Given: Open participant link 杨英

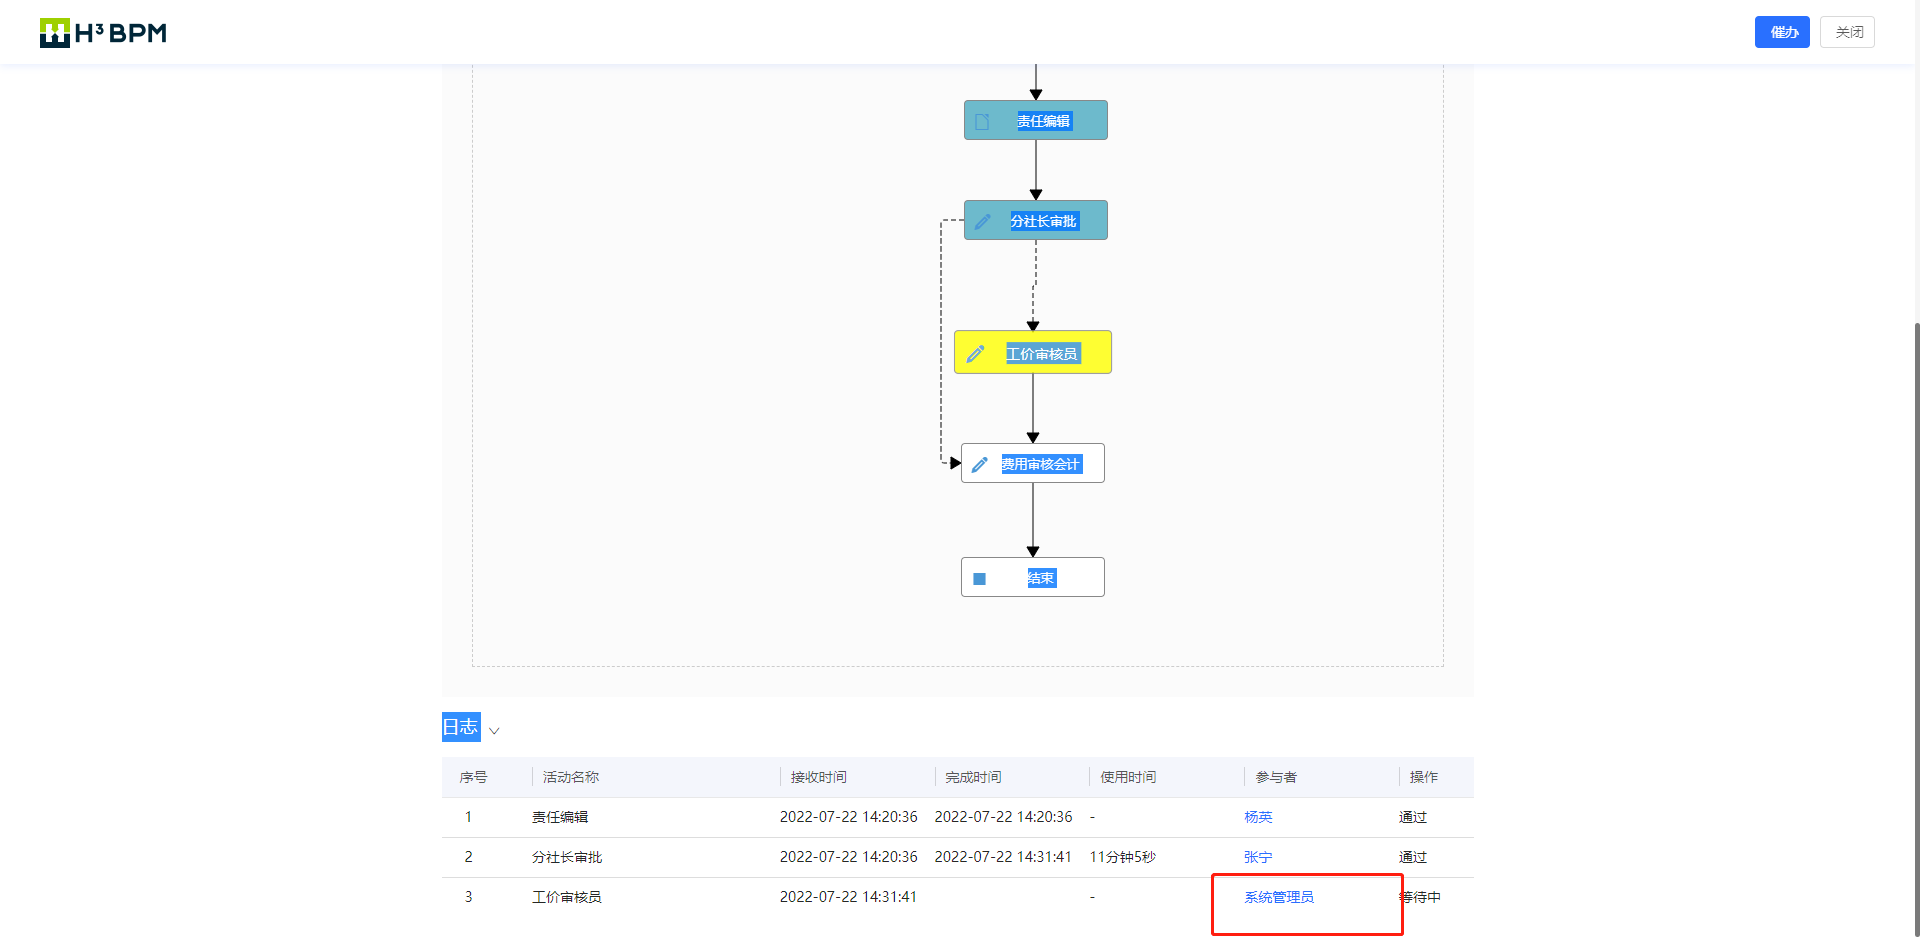Looking at the screenshot, I should (x=1258, y=817).
